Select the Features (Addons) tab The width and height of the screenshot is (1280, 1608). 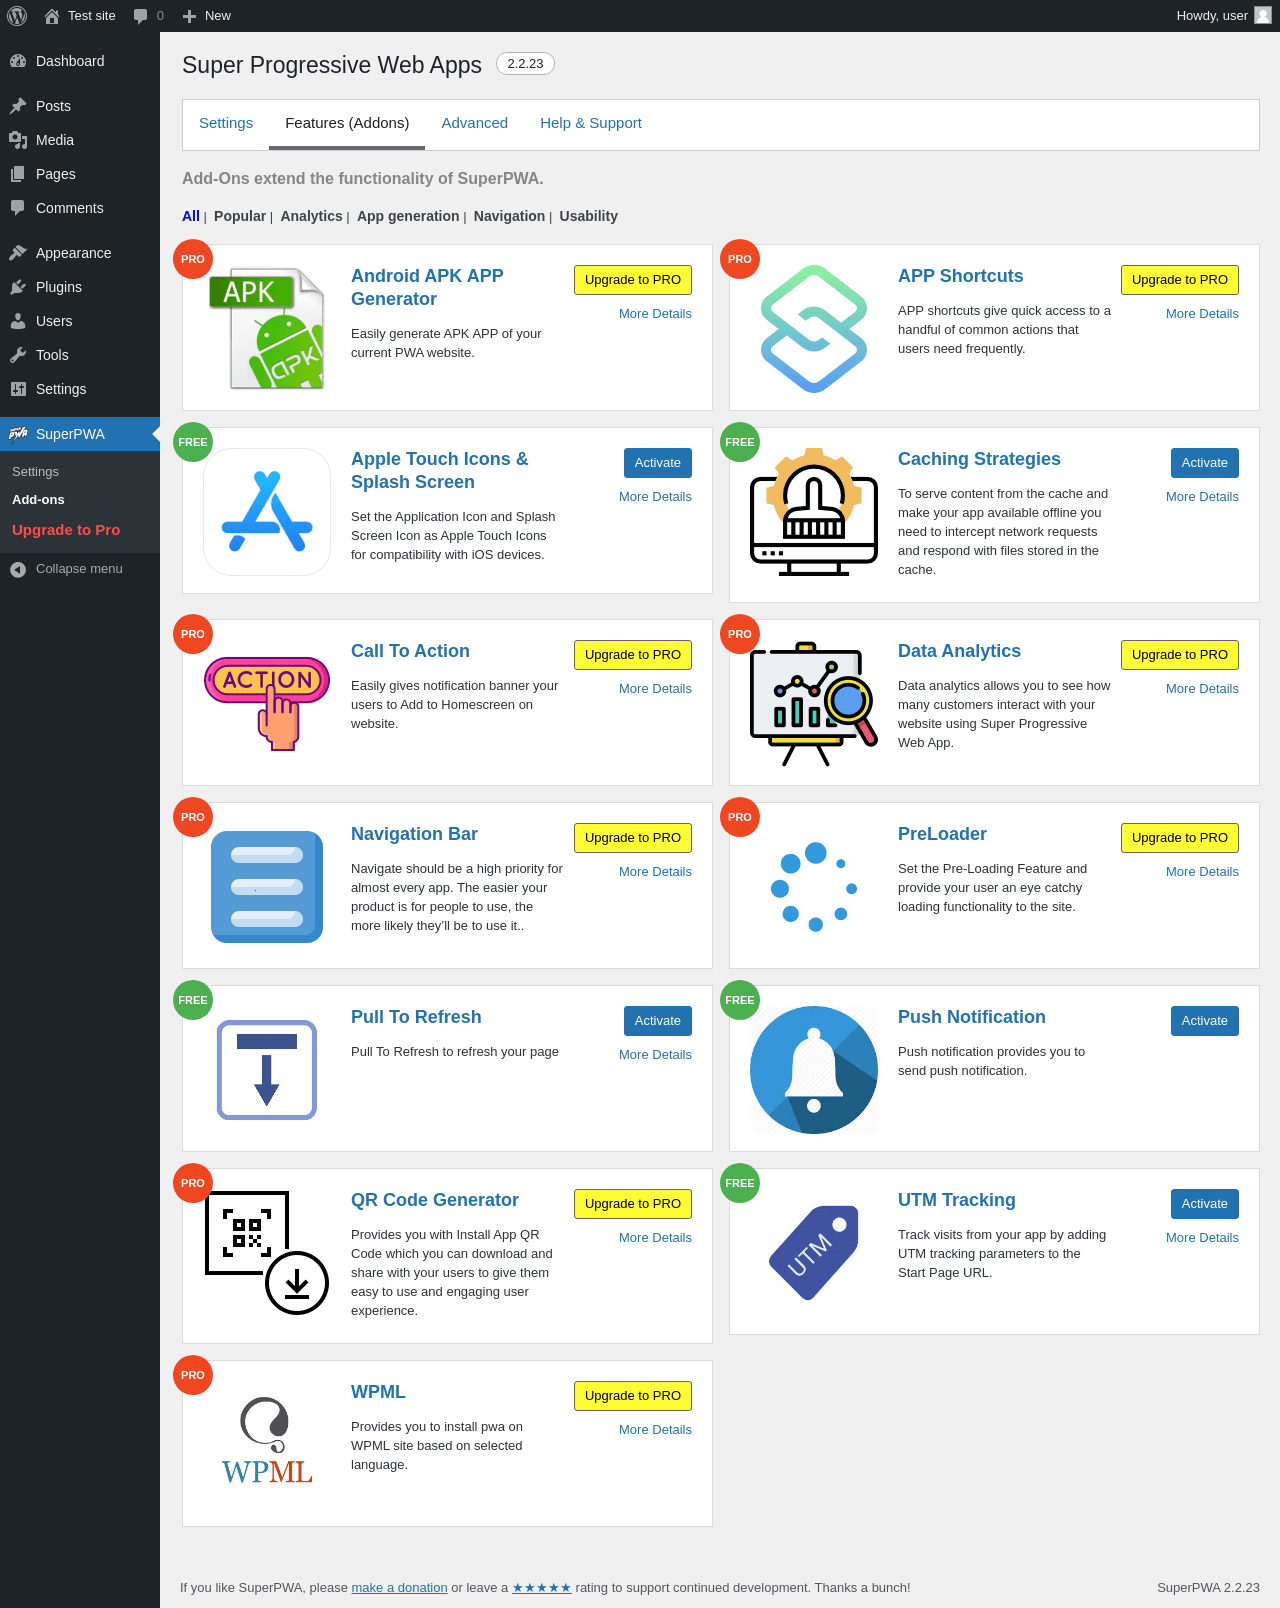(x=347, y=124)
